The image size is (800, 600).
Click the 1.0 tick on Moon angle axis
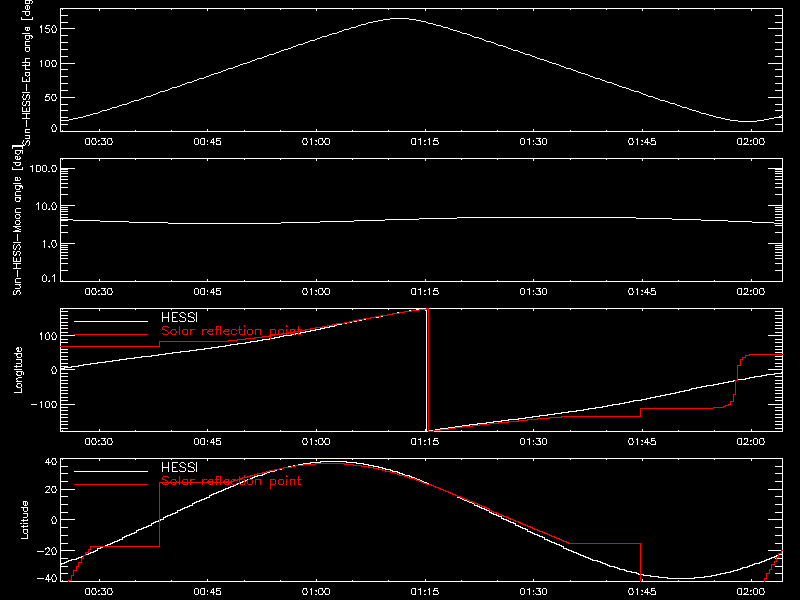[48, 244]
